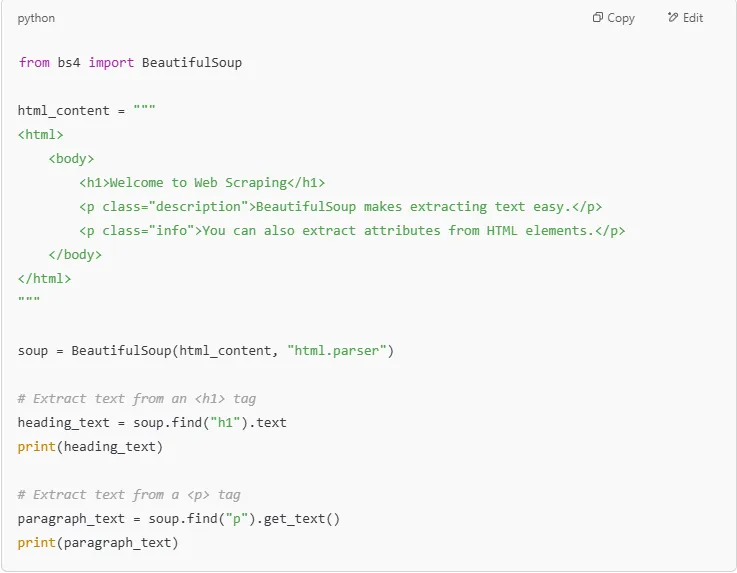Click the paragraph line with class "description"

pyautogui.click(x=340, y=206)
